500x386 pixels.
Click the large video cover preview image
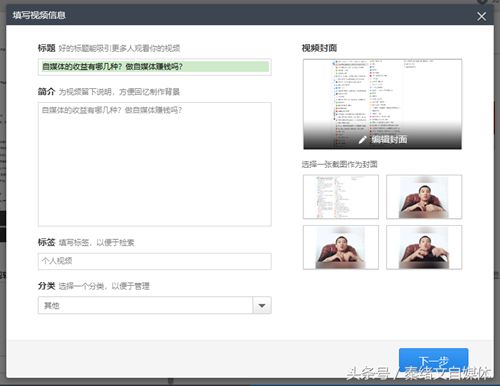(x=382, y=104)
